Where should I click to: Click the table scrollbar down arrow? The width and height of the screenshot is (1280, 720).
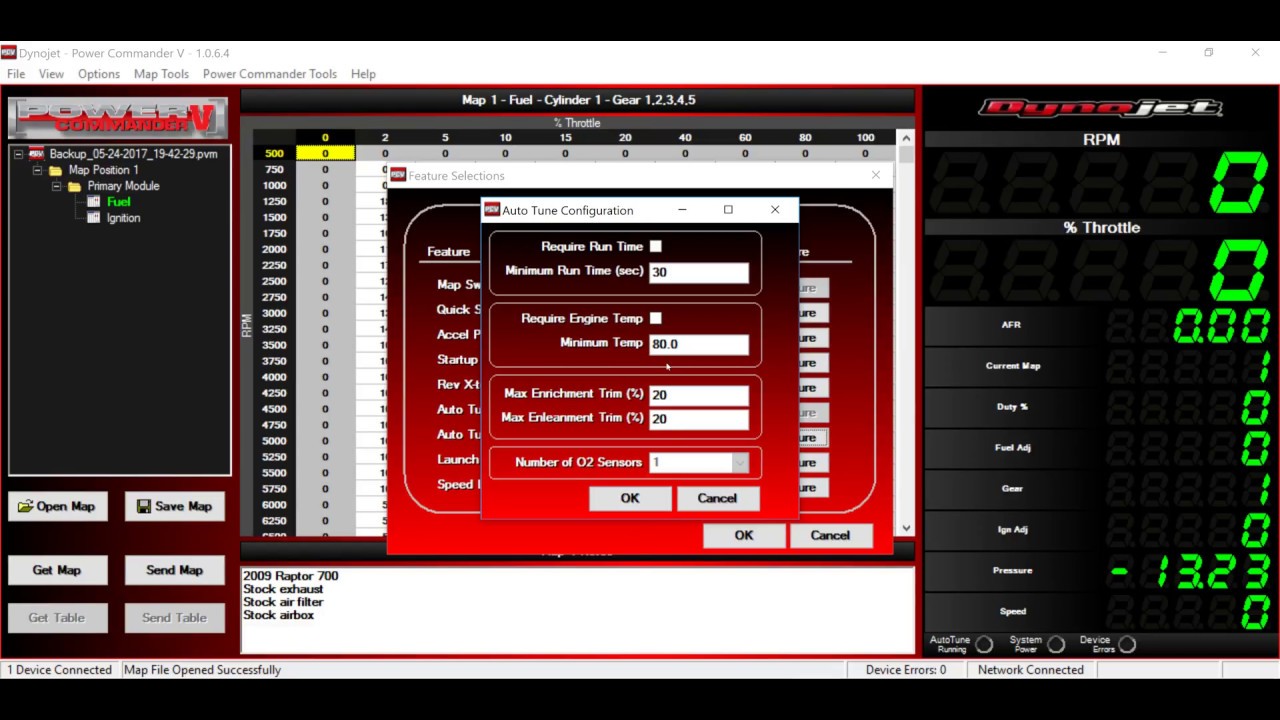pos(906,528)
